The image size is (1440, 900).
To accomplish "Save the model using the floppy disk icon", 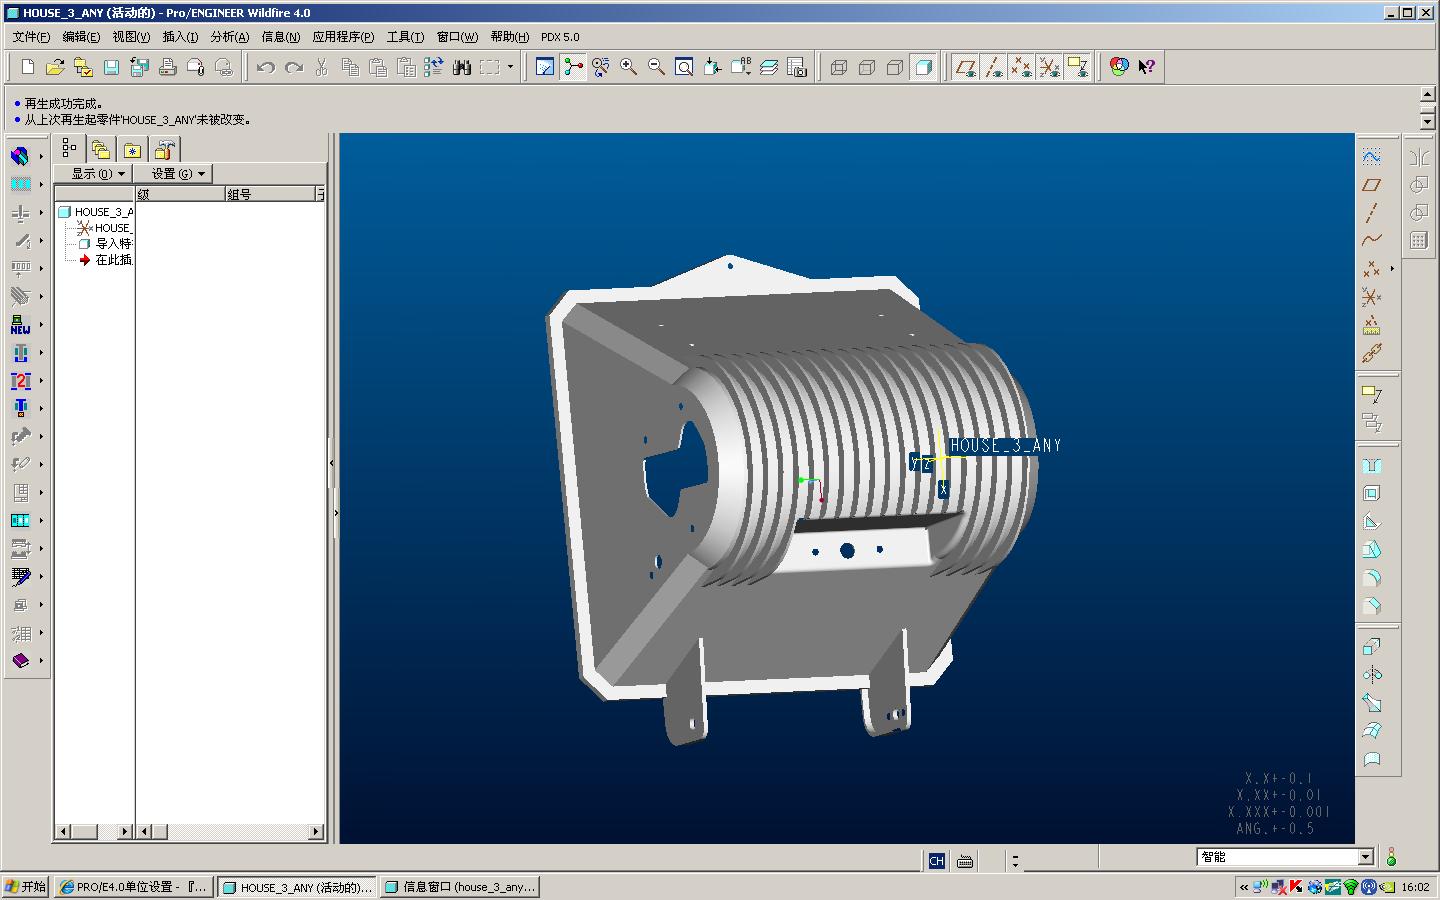I will [x=111, y=67].
